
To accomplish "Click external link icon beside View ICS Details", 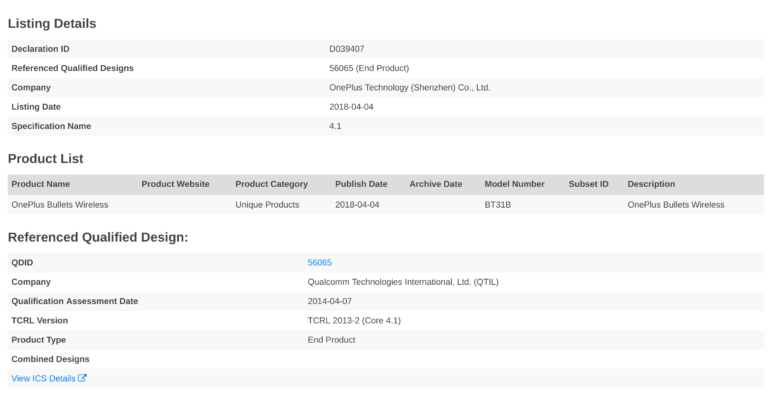I will click(82, 378).
